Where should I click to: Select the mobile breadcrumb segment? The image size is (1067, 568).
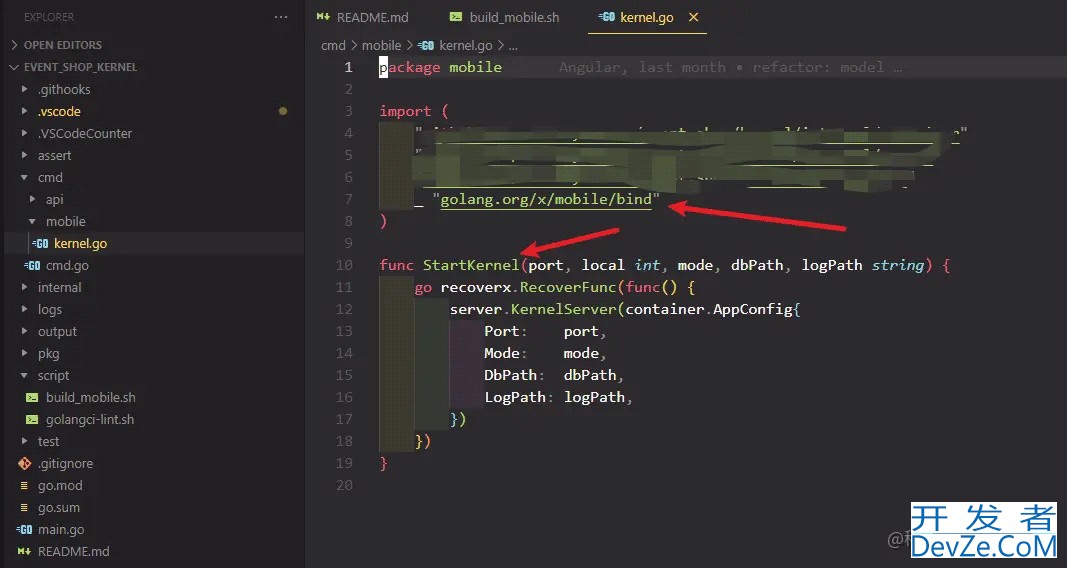(381, 46)
